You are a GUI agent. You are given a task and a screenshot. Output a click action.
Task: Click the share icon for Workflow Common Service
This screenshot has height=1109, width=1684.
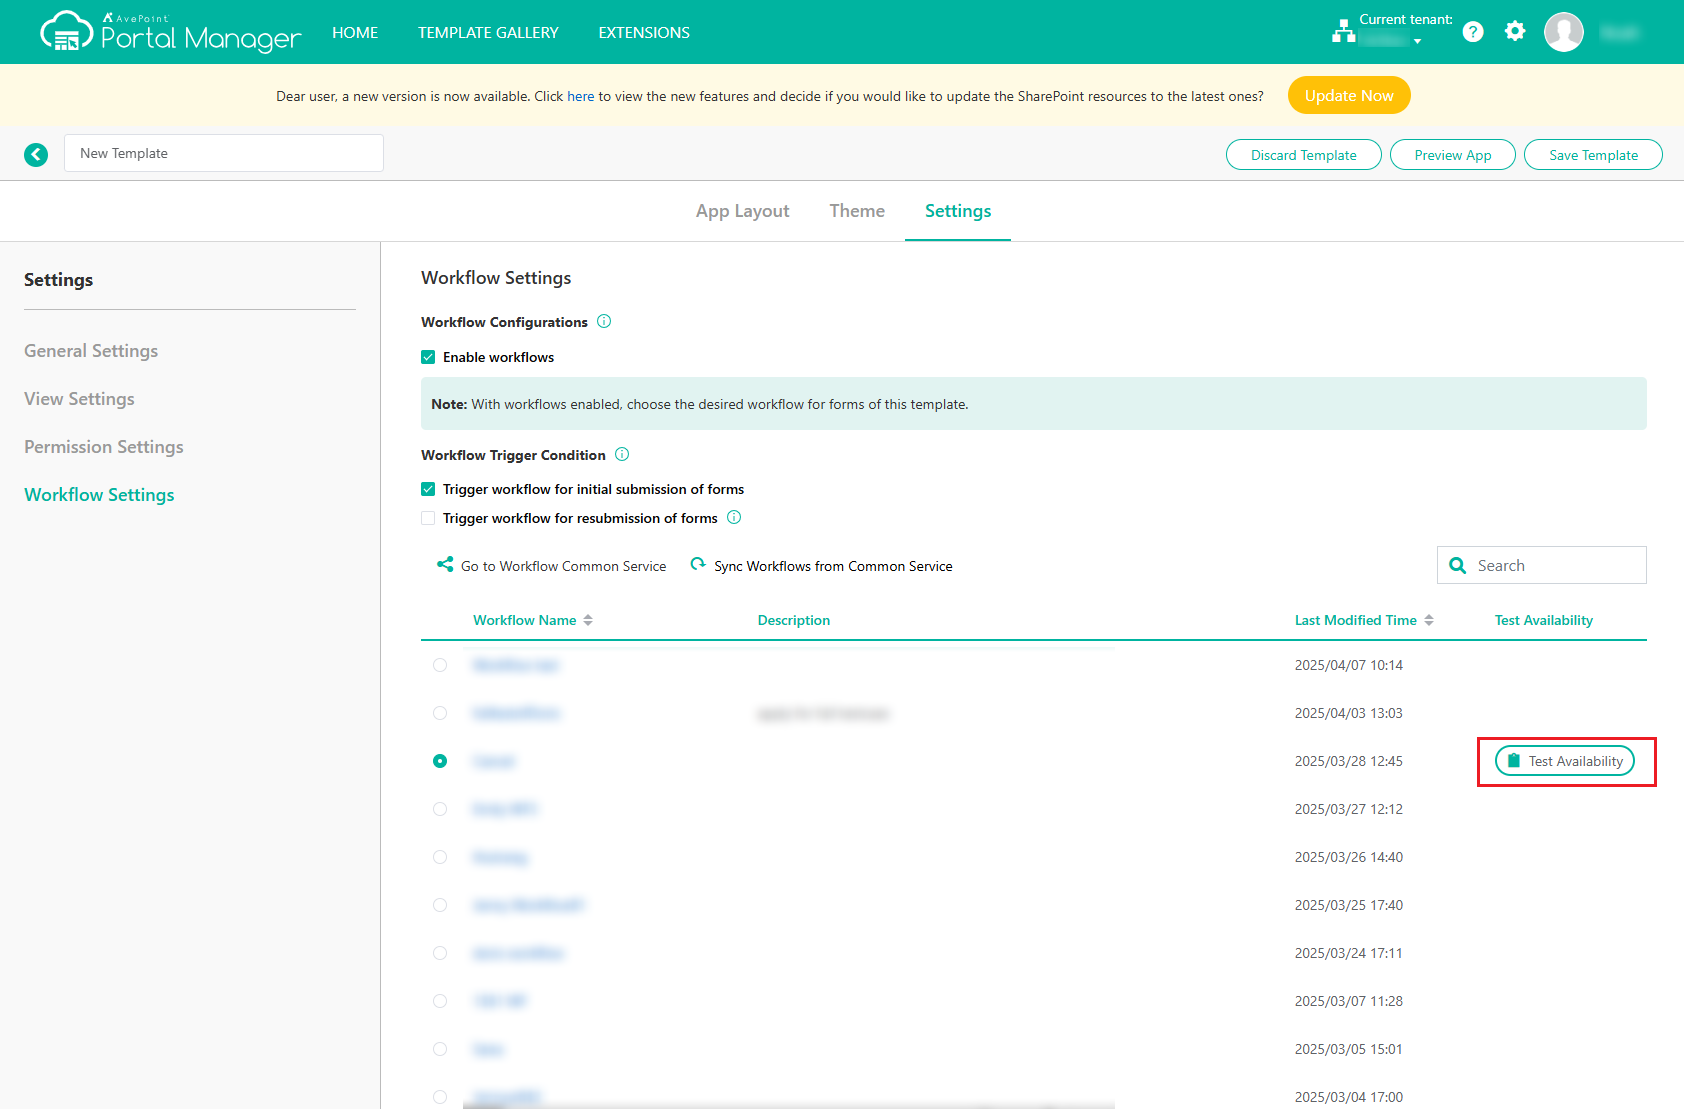point(444,564)
